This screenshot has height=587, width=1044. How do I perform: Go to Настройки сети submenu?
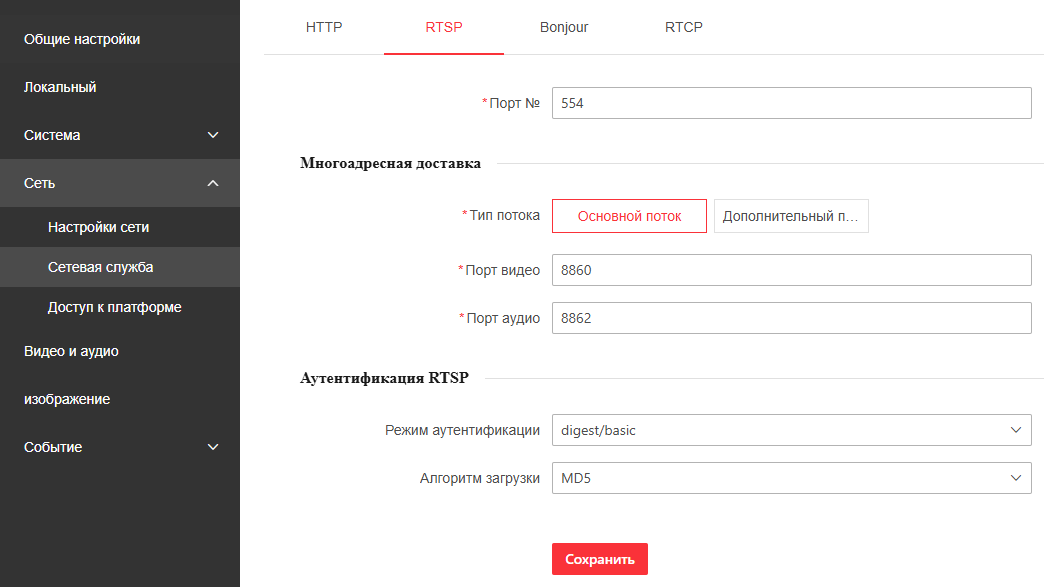[98, 227]
